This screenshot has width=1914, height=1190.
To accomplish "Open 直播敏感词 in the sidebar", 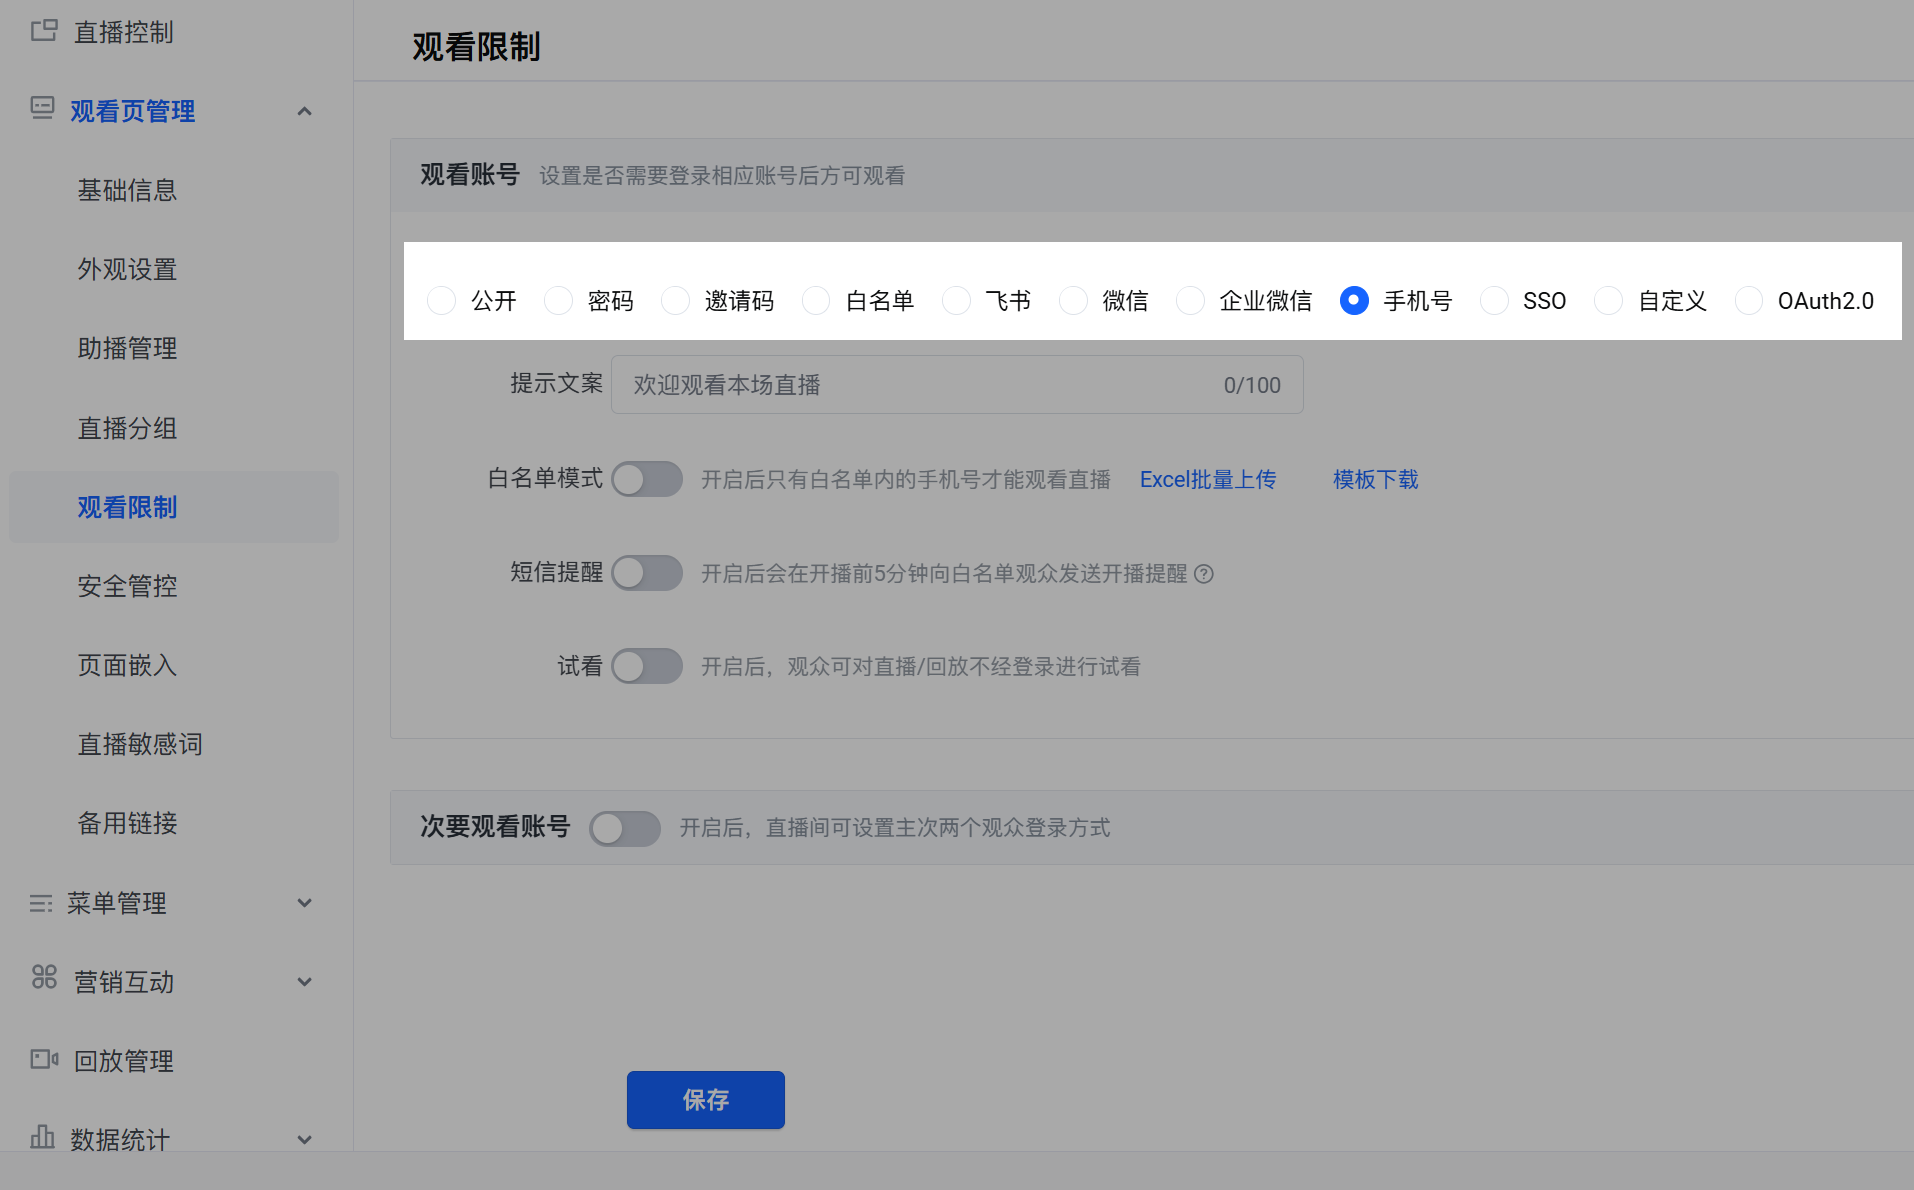I will [x=140, y=744].
